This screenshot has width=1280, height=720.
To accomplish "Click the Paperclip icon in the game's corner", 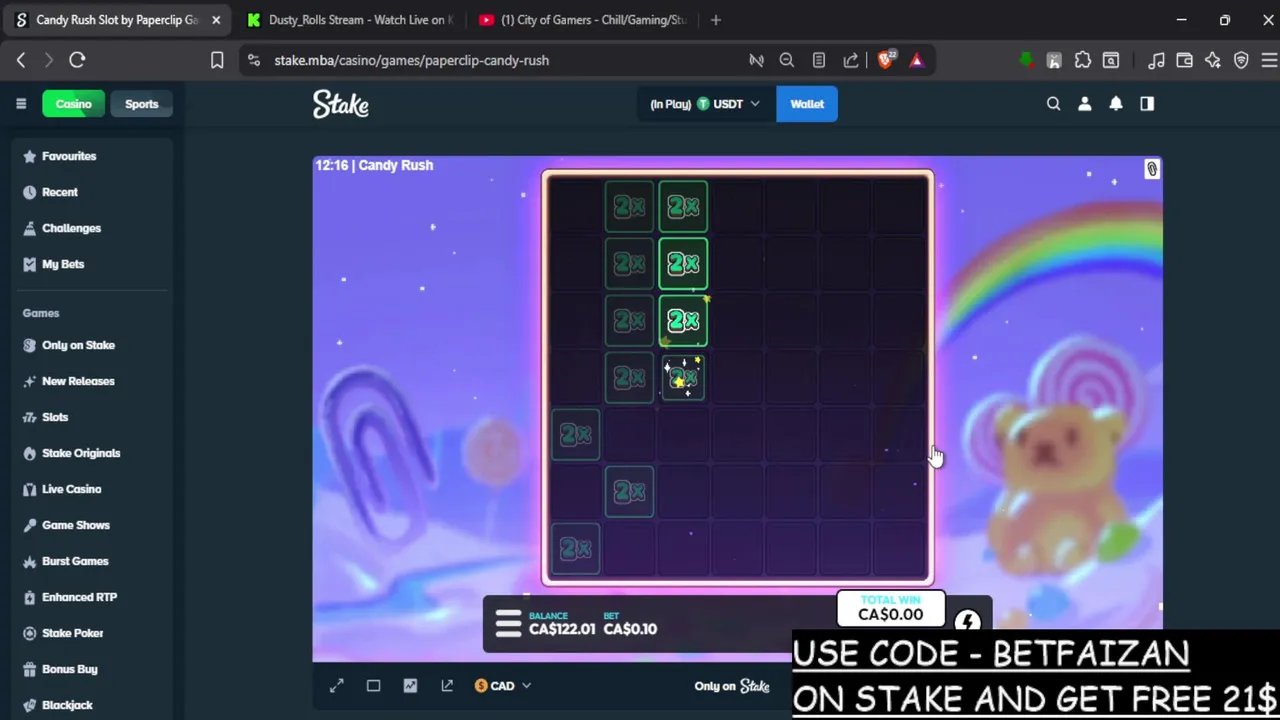I will [x=1151, y=170].
